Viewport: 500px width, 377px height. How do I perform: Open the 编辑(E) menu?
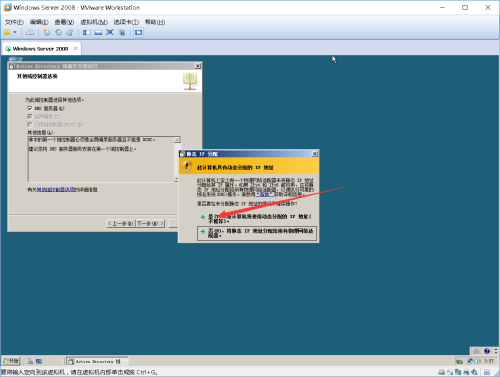39,22
